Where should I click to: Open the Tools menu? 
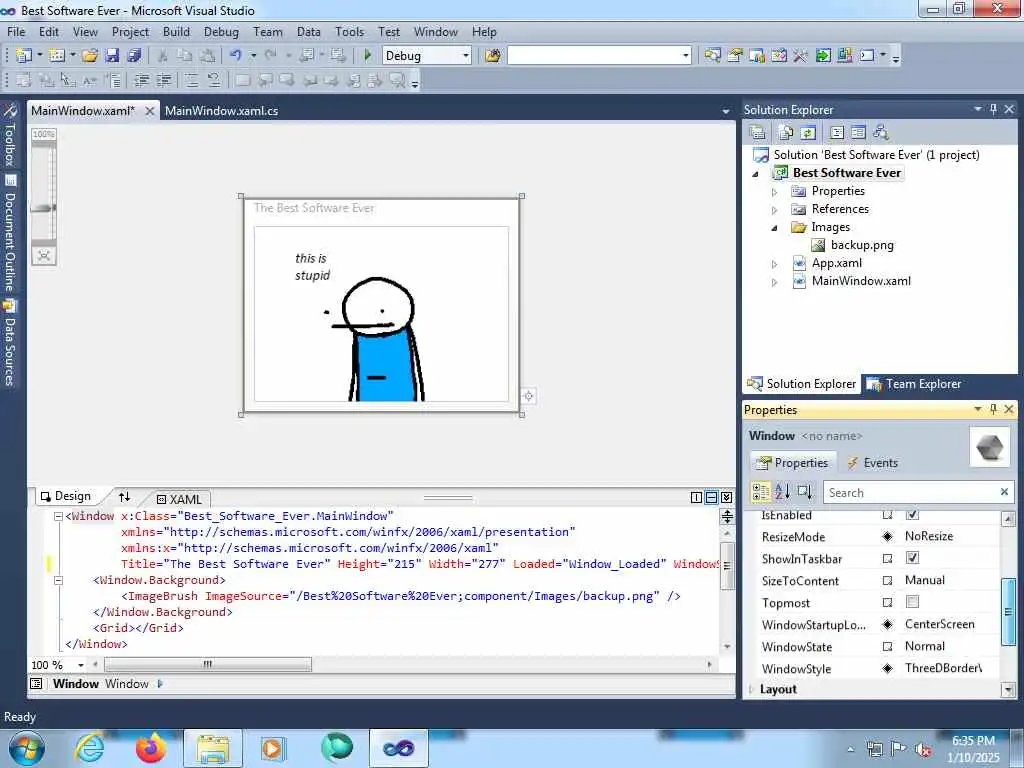click(x=349, y=32)
